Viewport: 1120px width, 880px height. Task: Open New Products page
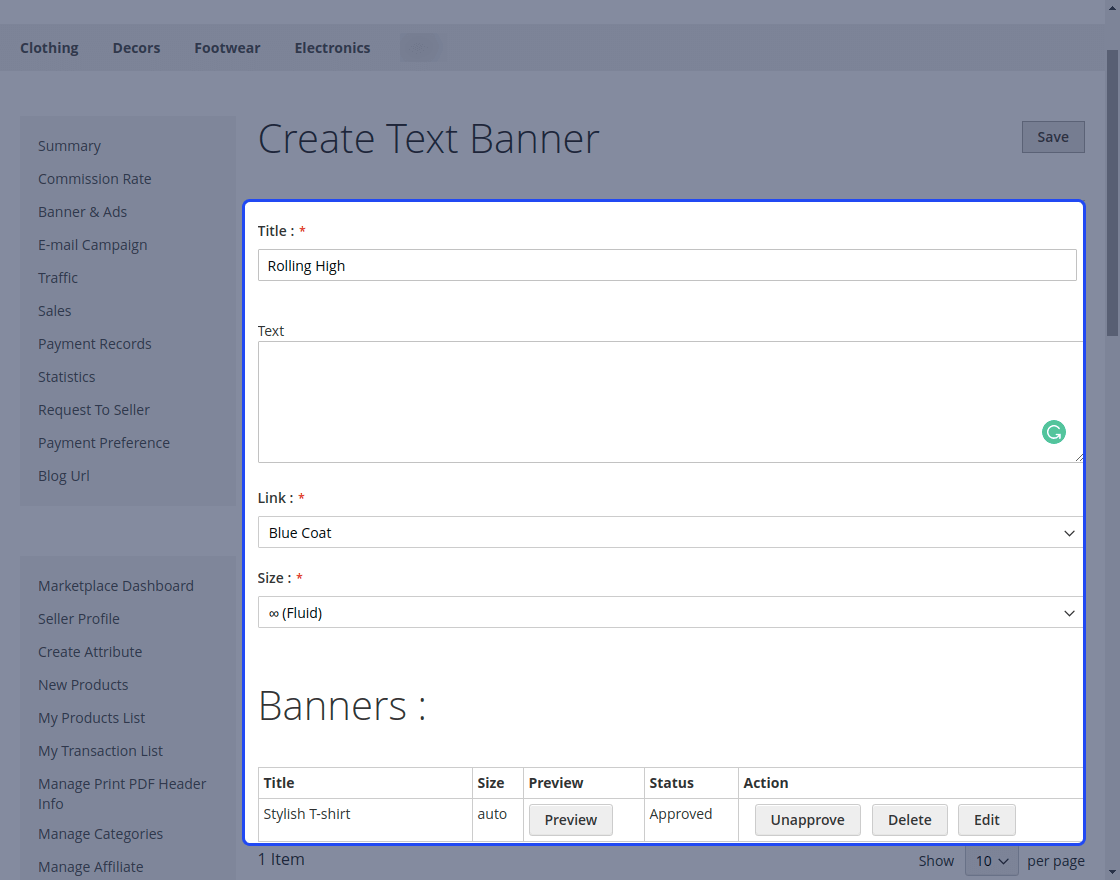coord(83,684)
